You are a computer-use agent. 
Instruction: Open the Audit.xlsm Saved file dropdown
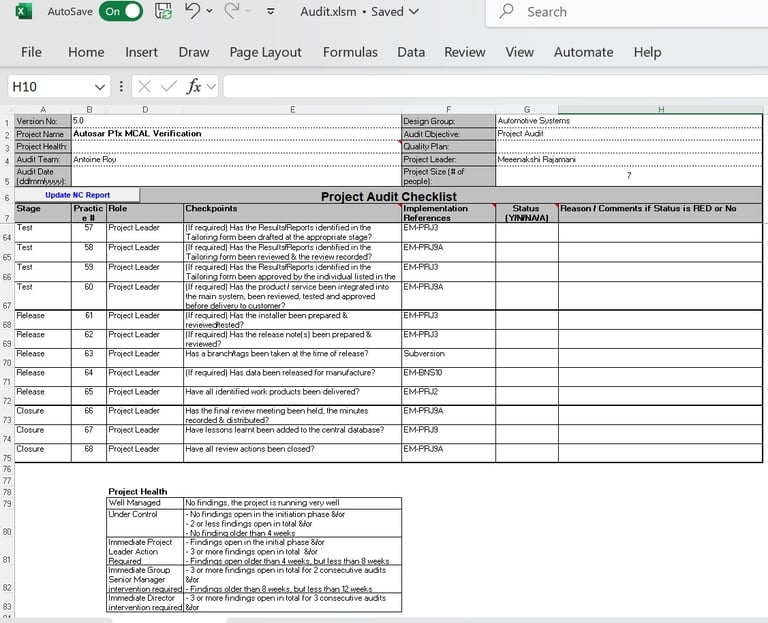[x=414, y=11]
